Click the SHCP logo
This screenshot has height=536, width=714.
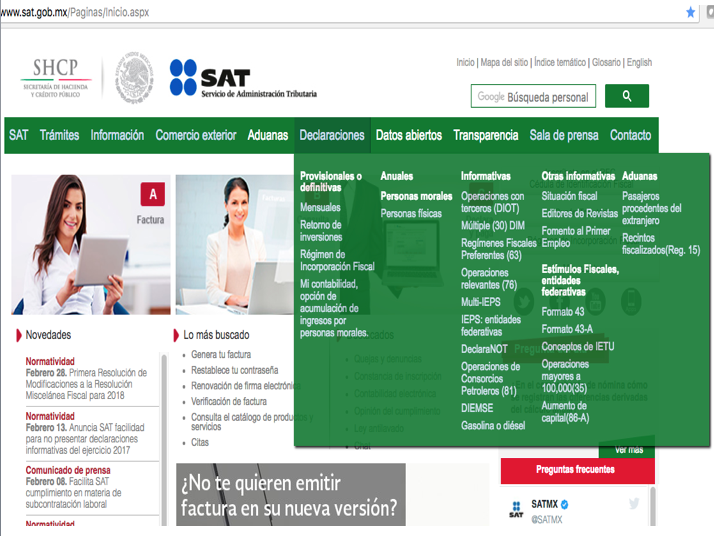pos(56,77)
